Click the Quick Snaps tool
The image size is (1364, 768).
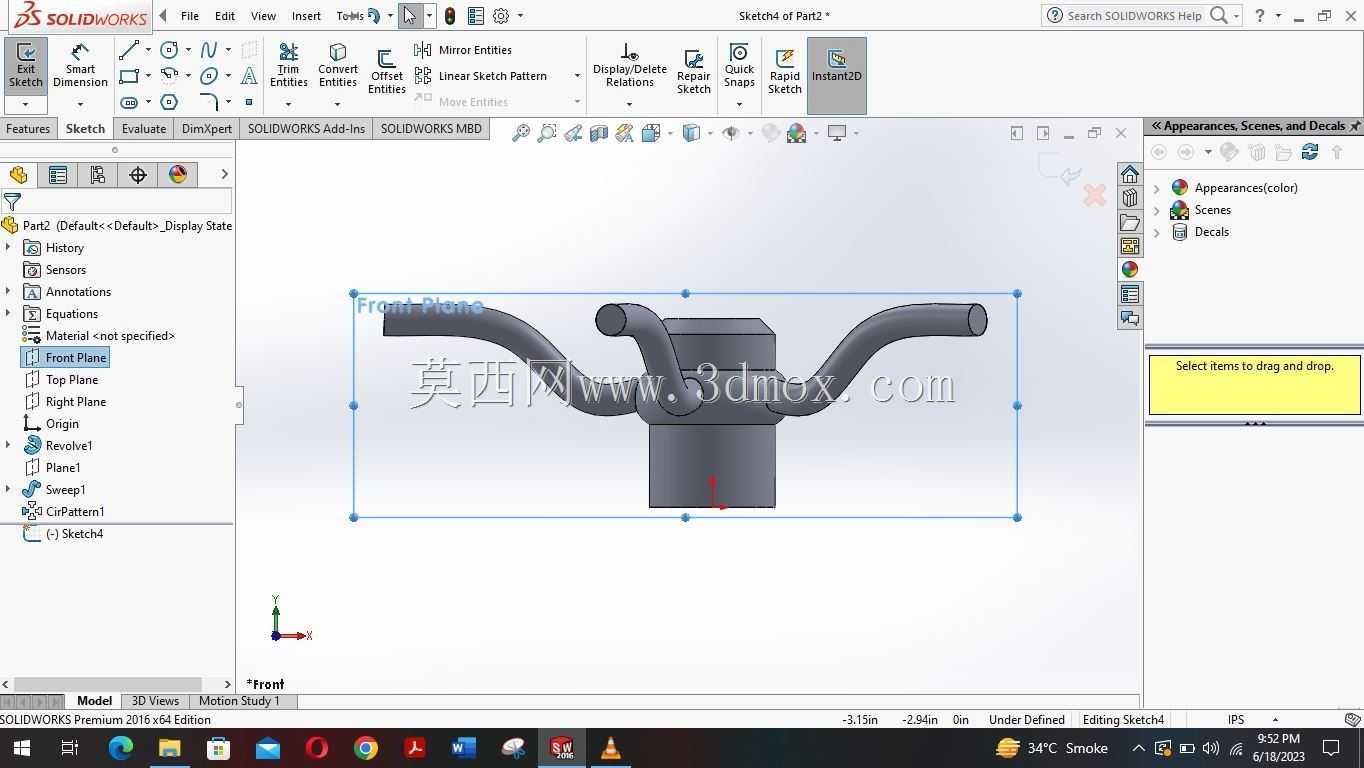click(x=739, y=66)
